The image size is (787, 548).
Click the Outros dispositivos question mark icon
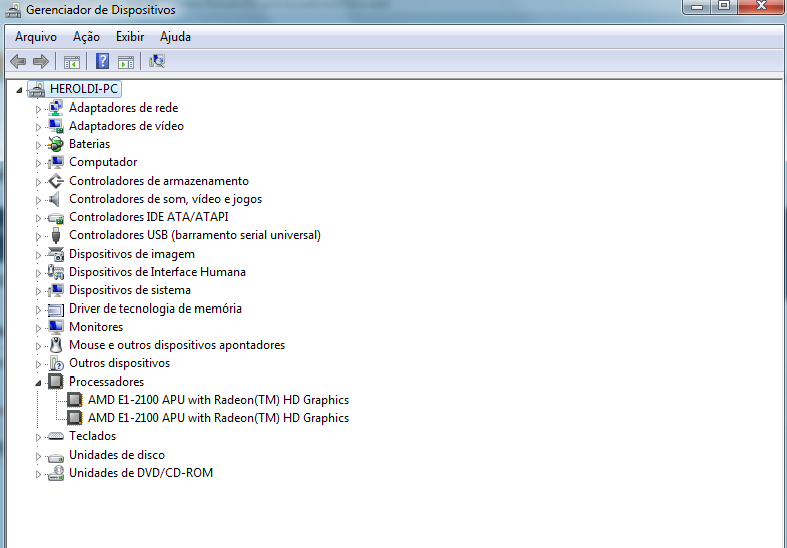pyautogui.click(x=57, y=363)
